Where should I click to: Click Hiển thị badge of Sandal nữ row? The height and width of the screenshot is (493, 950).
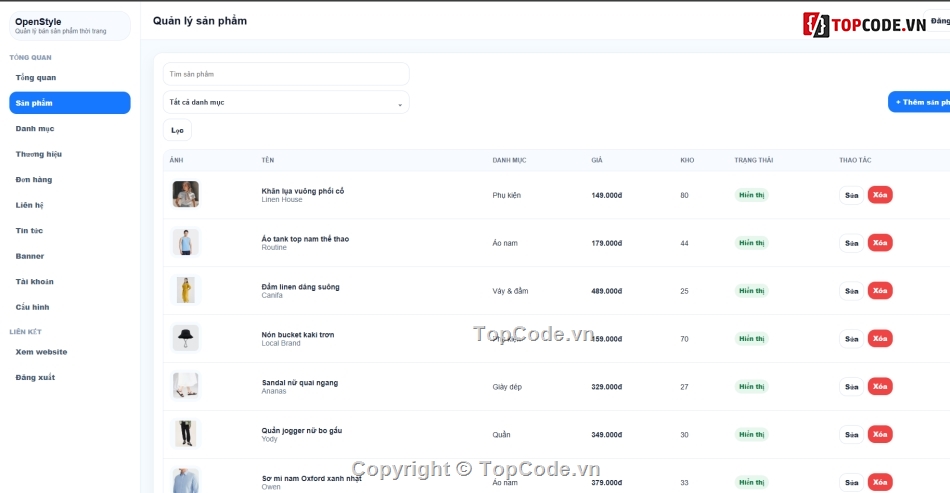[751, 386]
